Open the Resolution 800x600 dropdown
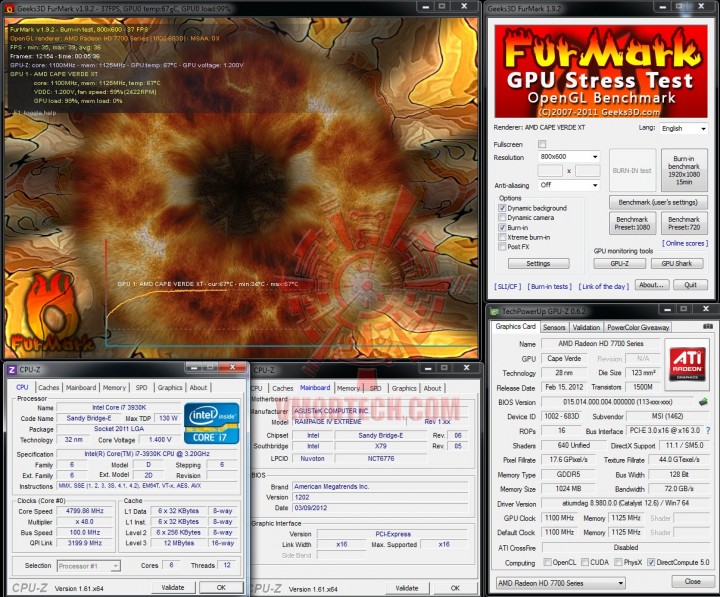 568,157
